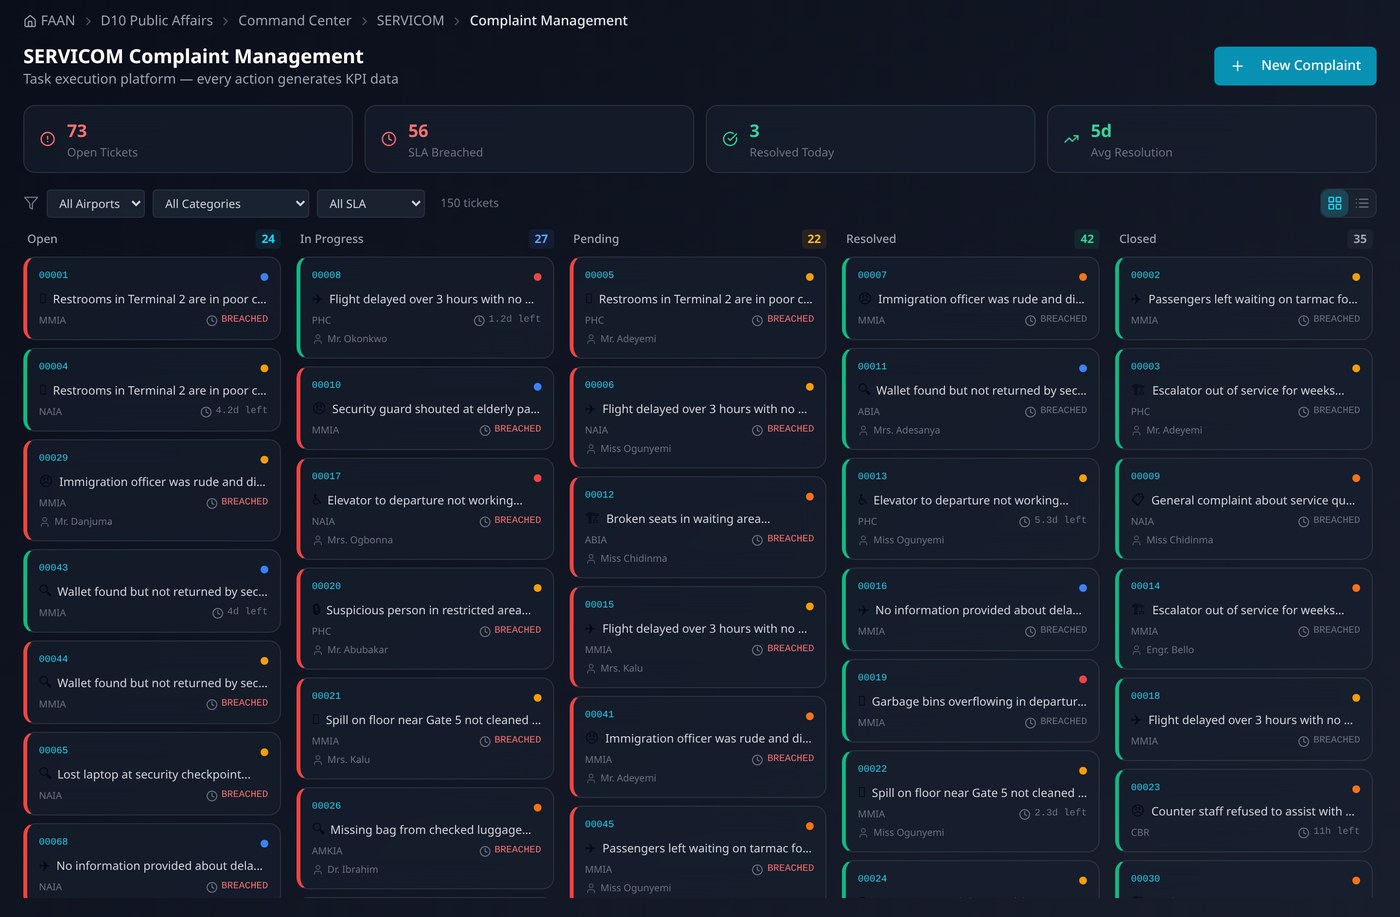Click the blue priority dot on ticket 00001
The width and height of the screenshot is (1400, 917).
tap(264, 277)
